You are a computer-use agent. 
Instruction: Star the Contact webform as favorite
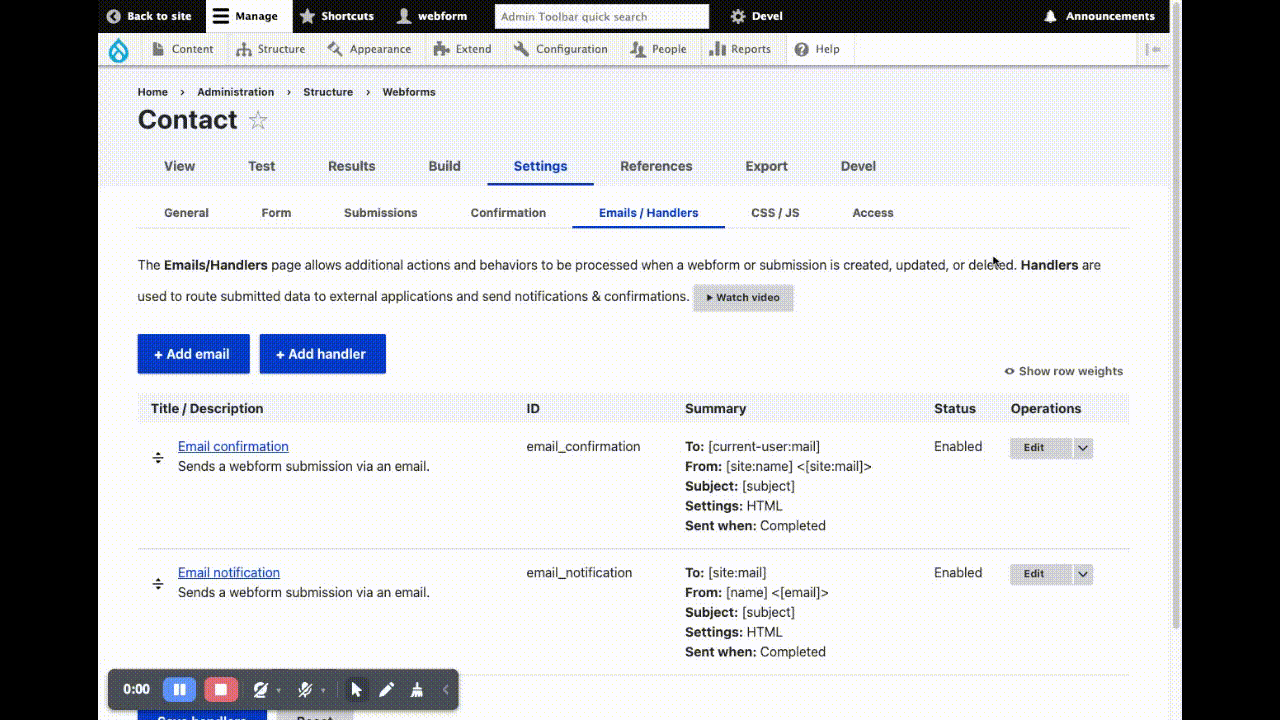point(258,121)
